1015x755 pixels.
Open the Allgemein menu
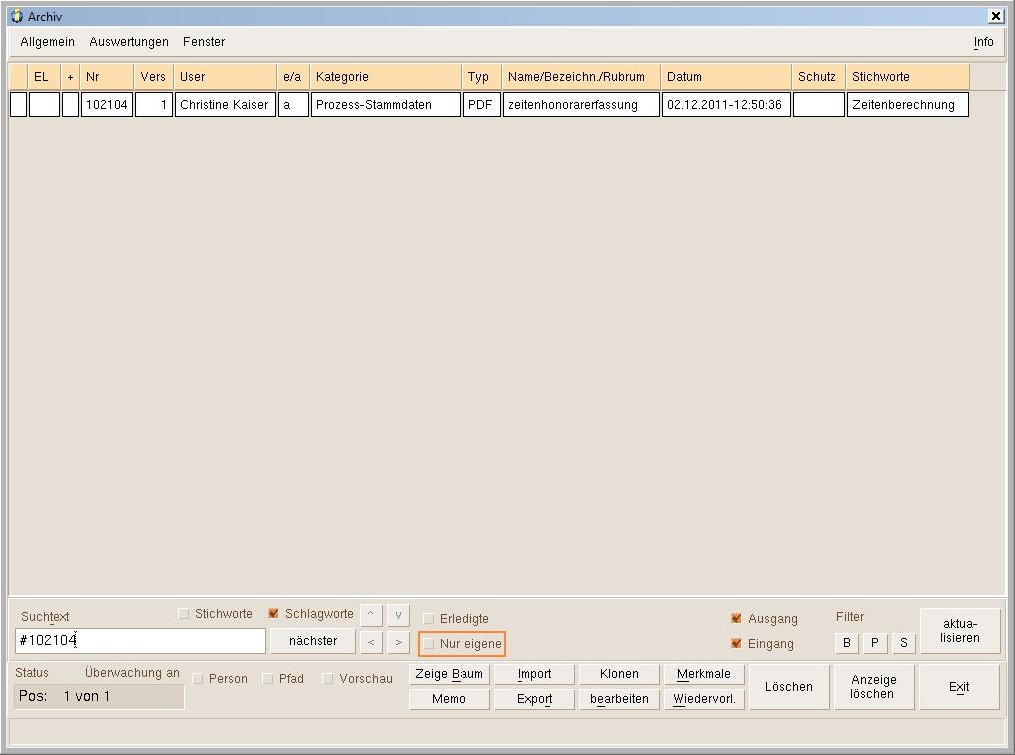(47, 42)
